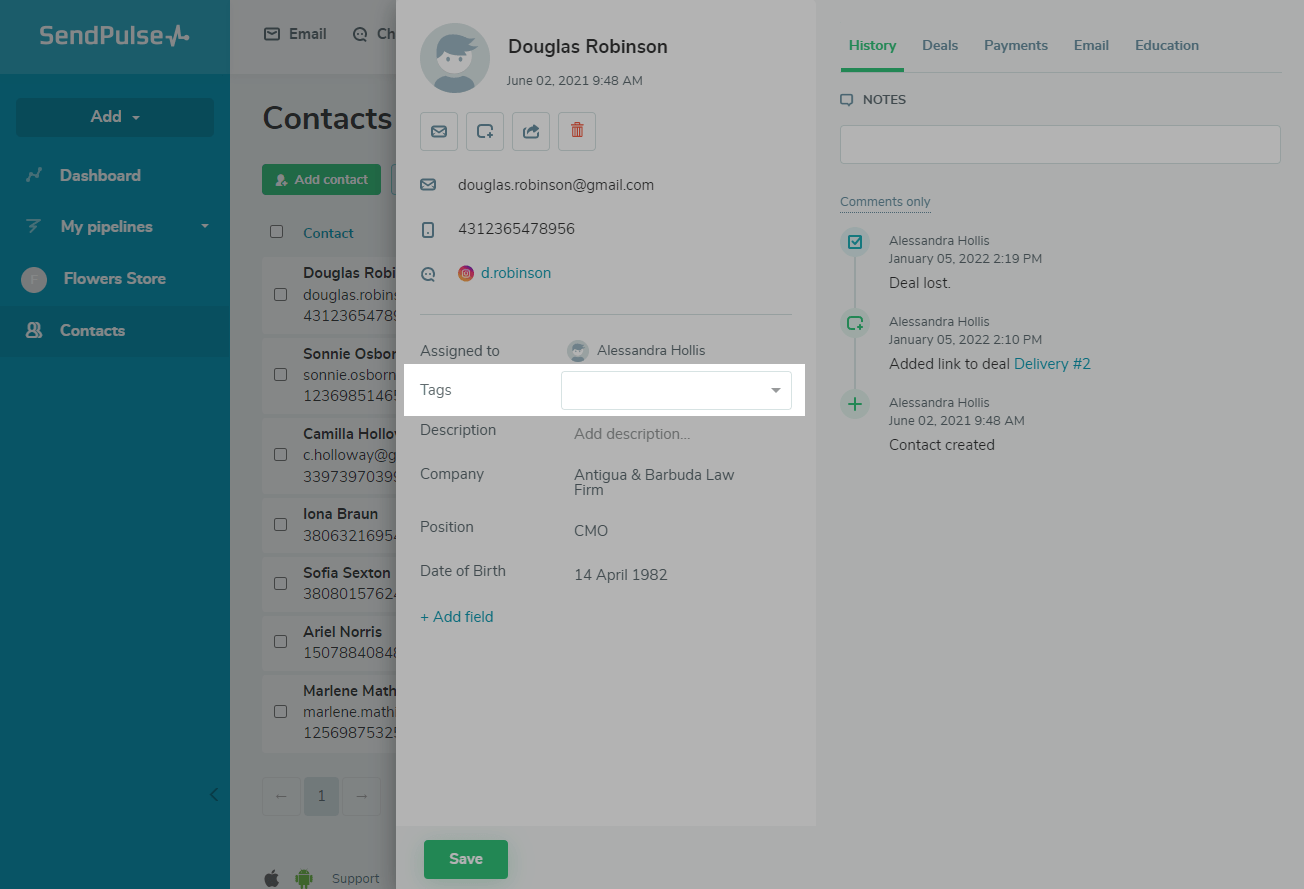Image resolution: width=1304 pixels, height=889 pixels.
Task: Click Douglas Robinson's avatar image
Action: point(455,58)
